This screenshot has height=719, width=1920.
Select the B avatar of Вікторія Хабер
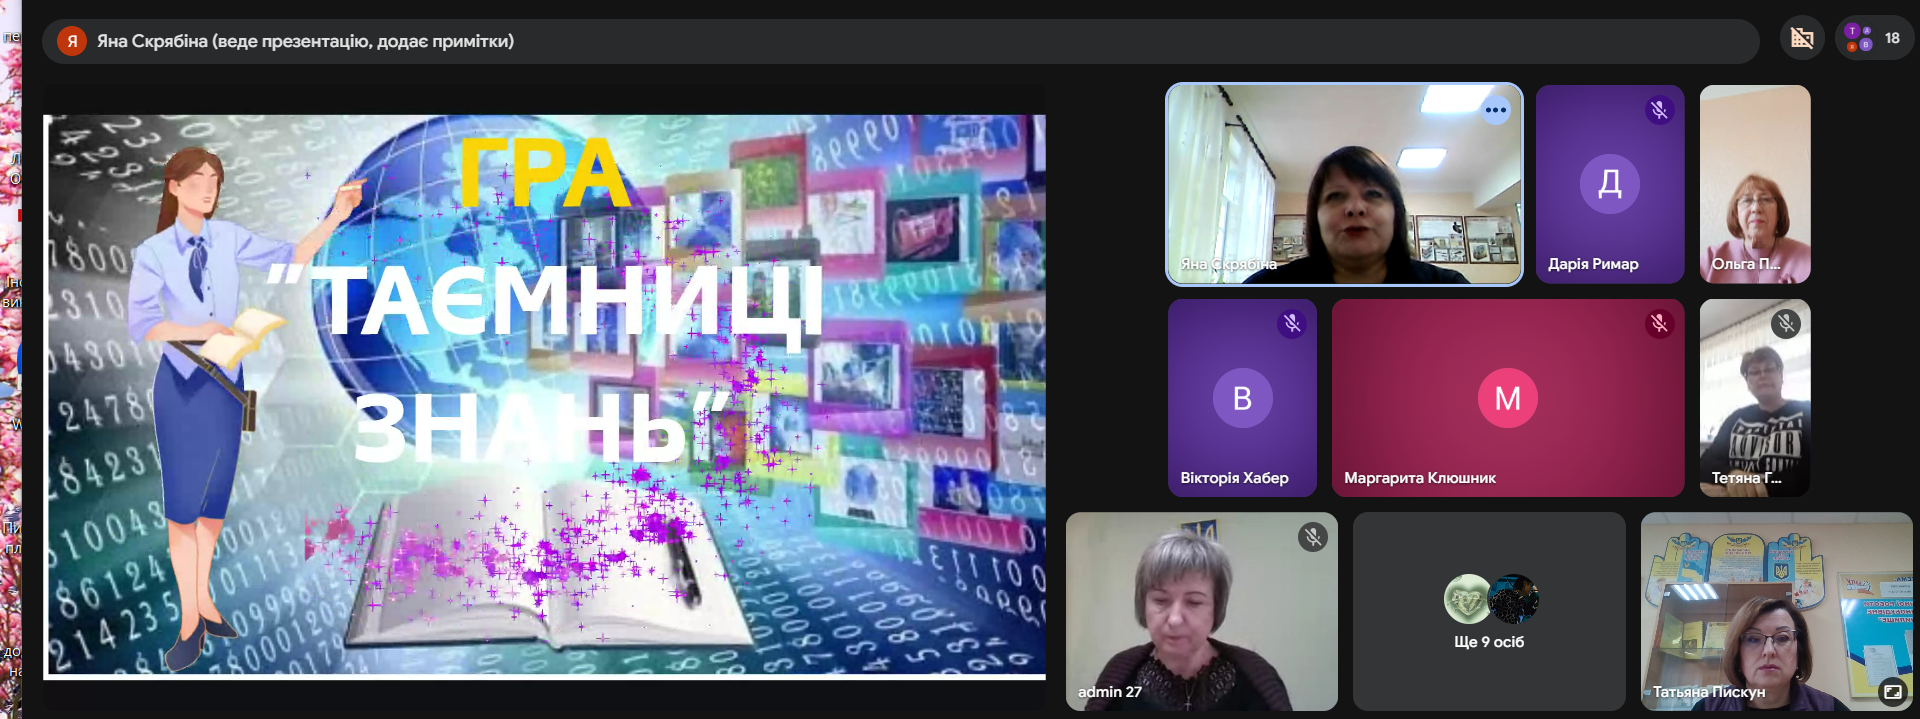[1242, 398]
